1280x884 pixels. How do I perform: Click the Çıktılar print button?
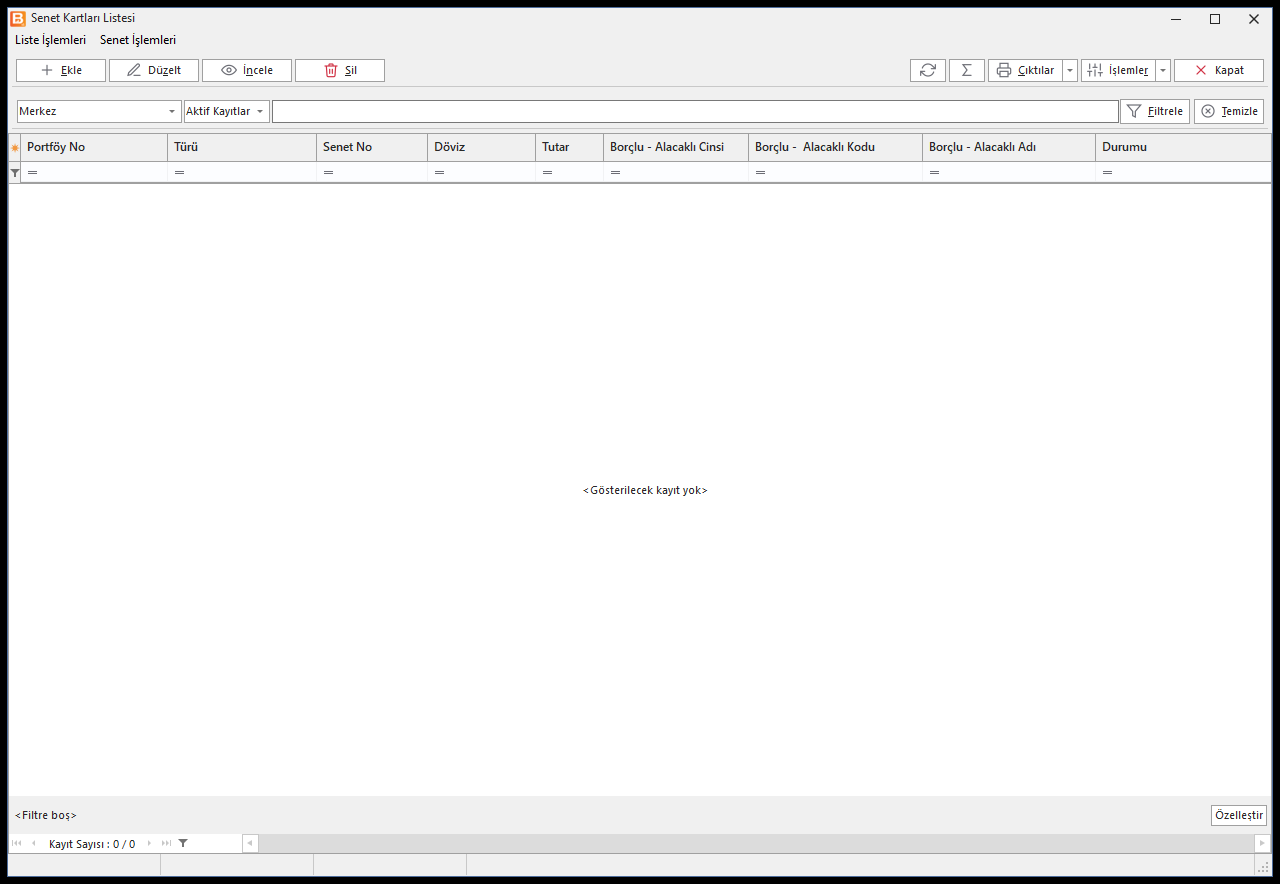tap(1025, 70)
